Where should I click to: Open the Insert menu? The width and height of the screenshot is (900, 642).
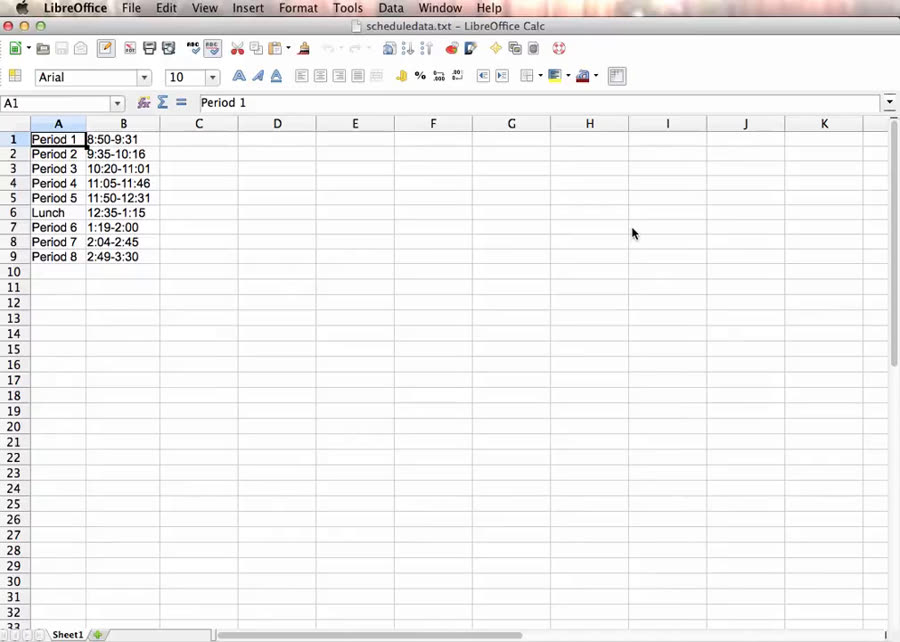pyautogui.click(x=248, y=8)
